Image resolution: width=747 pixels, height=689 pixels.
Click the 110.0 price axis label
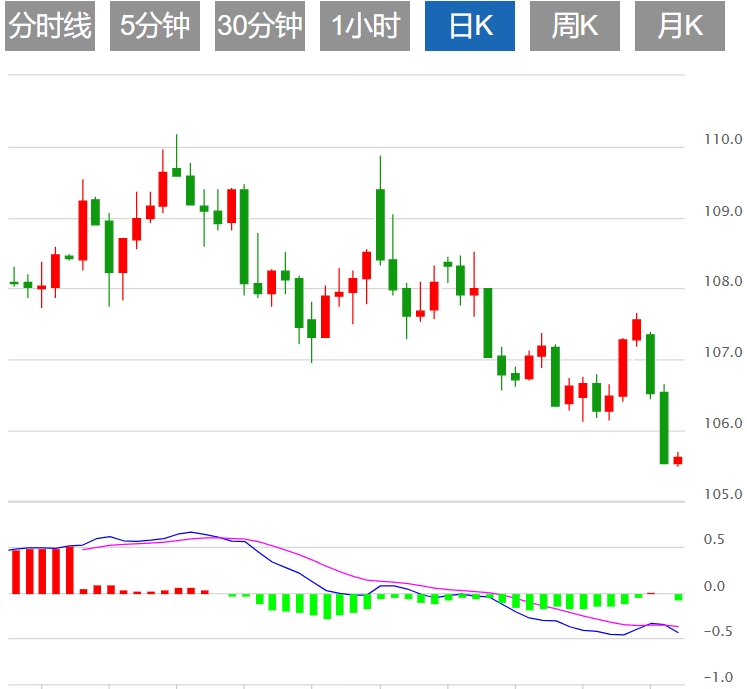pos(723,139)
